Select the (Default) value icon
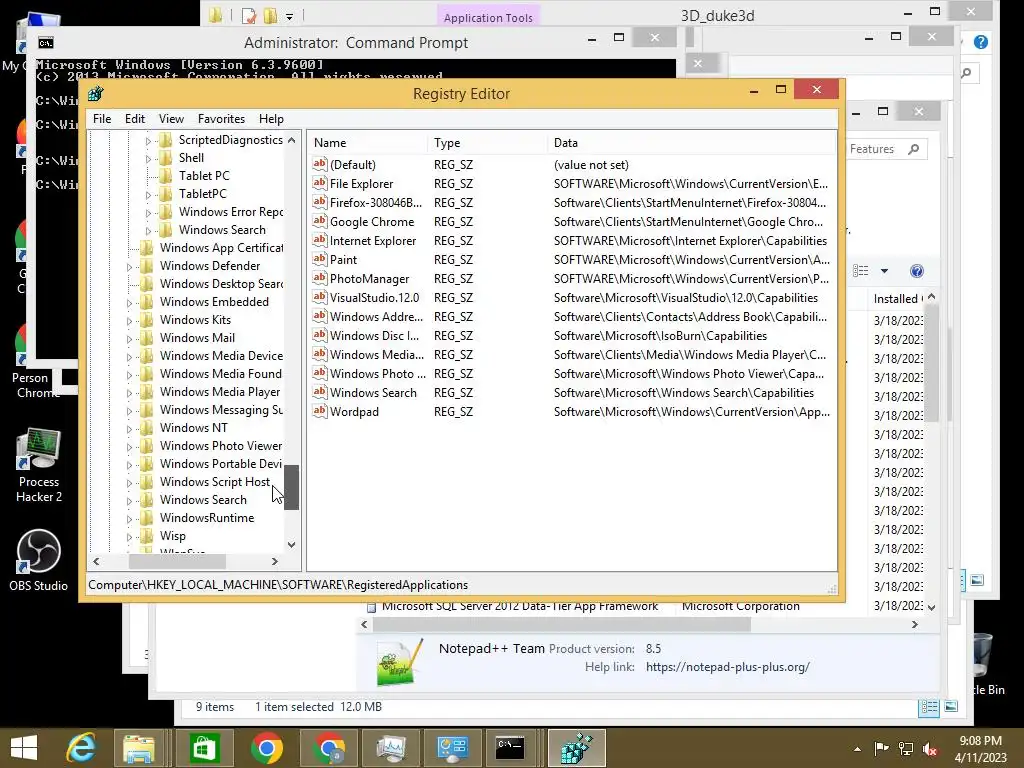The image size is (1024, 768). click(x=319, y=164)
